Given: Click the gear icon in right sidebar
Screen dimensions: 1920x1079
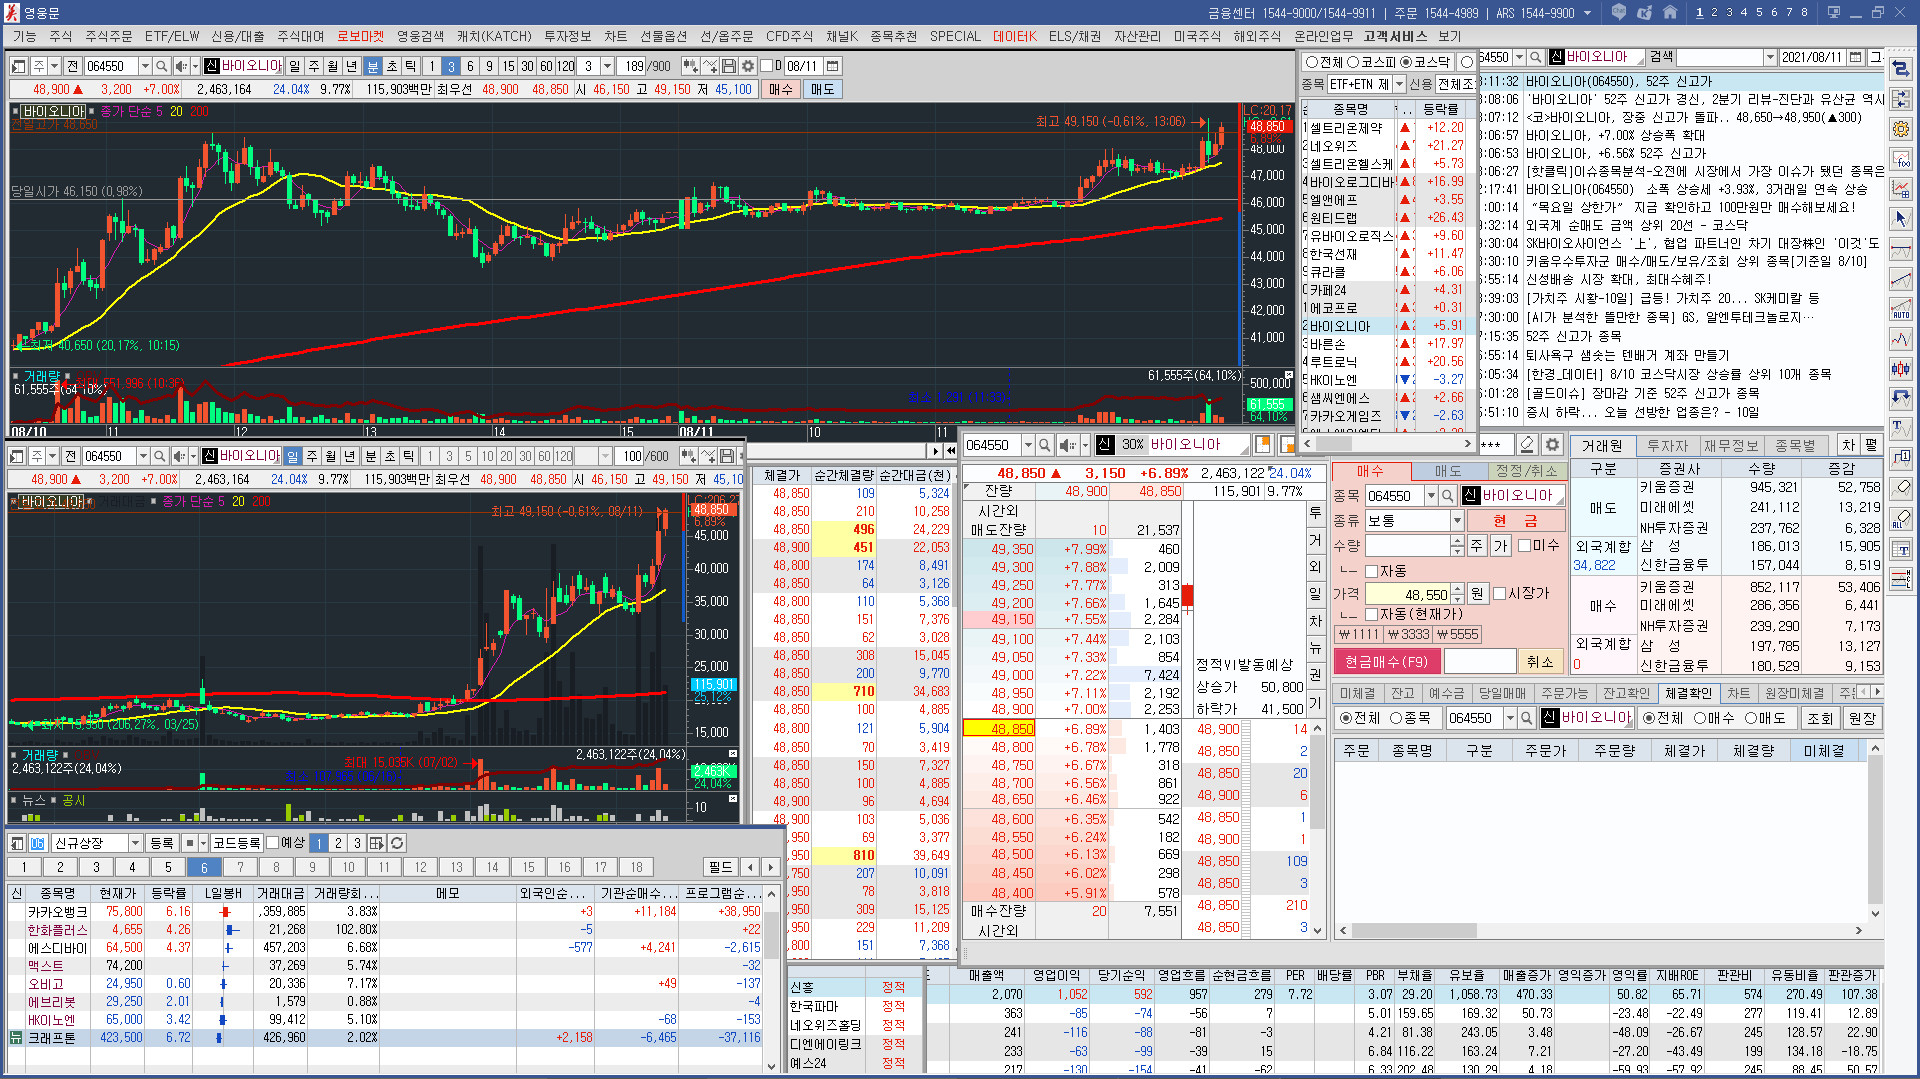Looking at the screenshot, I should pyautogui.click(x=1901, y=129).
